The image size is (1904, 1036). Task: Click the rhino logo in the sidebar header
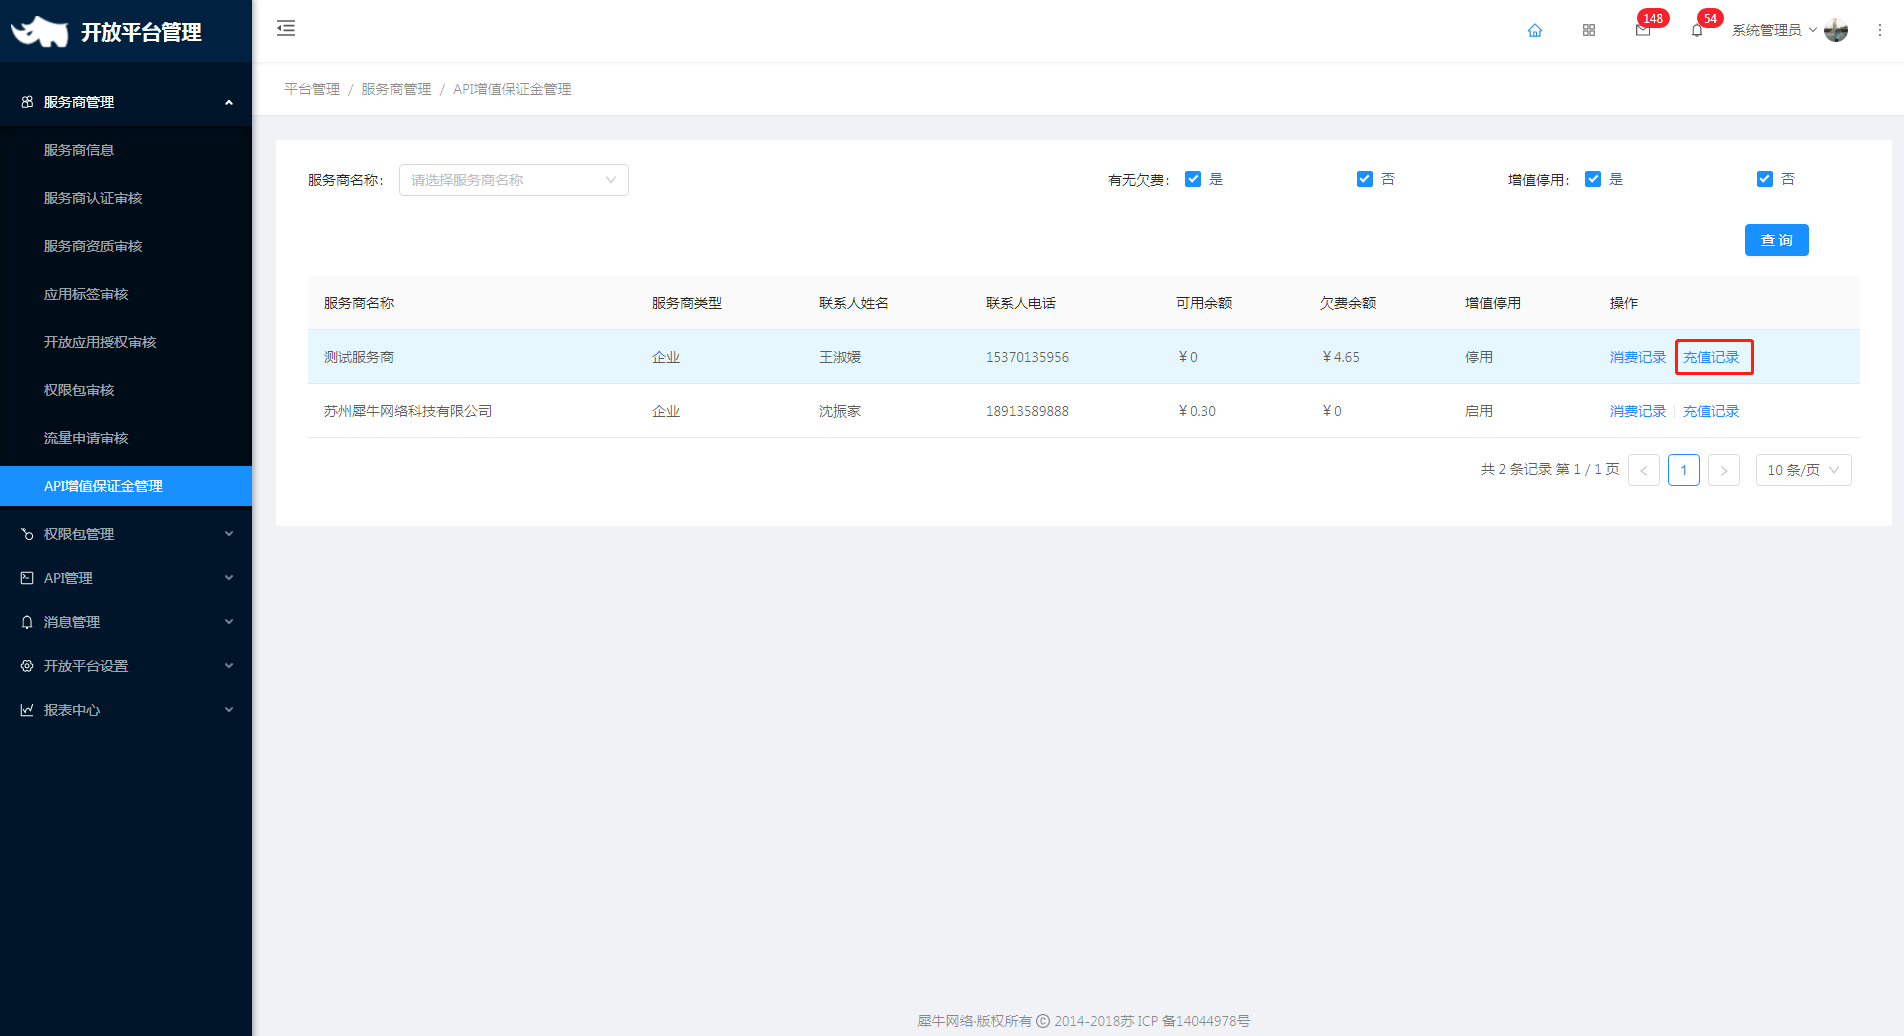pyautogui.click(x=39, y=31)
